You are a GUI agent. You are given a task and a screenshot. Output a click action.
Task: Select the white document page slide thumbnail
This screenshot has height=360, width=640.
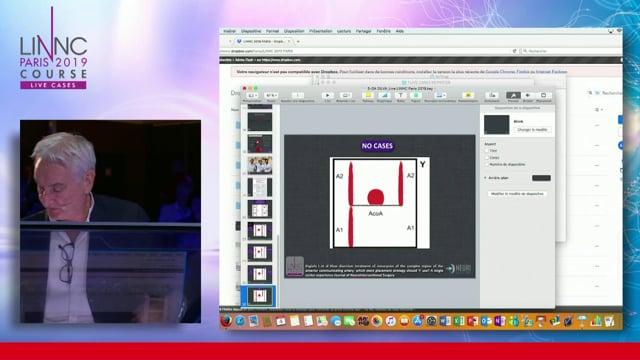coord(260,187)
